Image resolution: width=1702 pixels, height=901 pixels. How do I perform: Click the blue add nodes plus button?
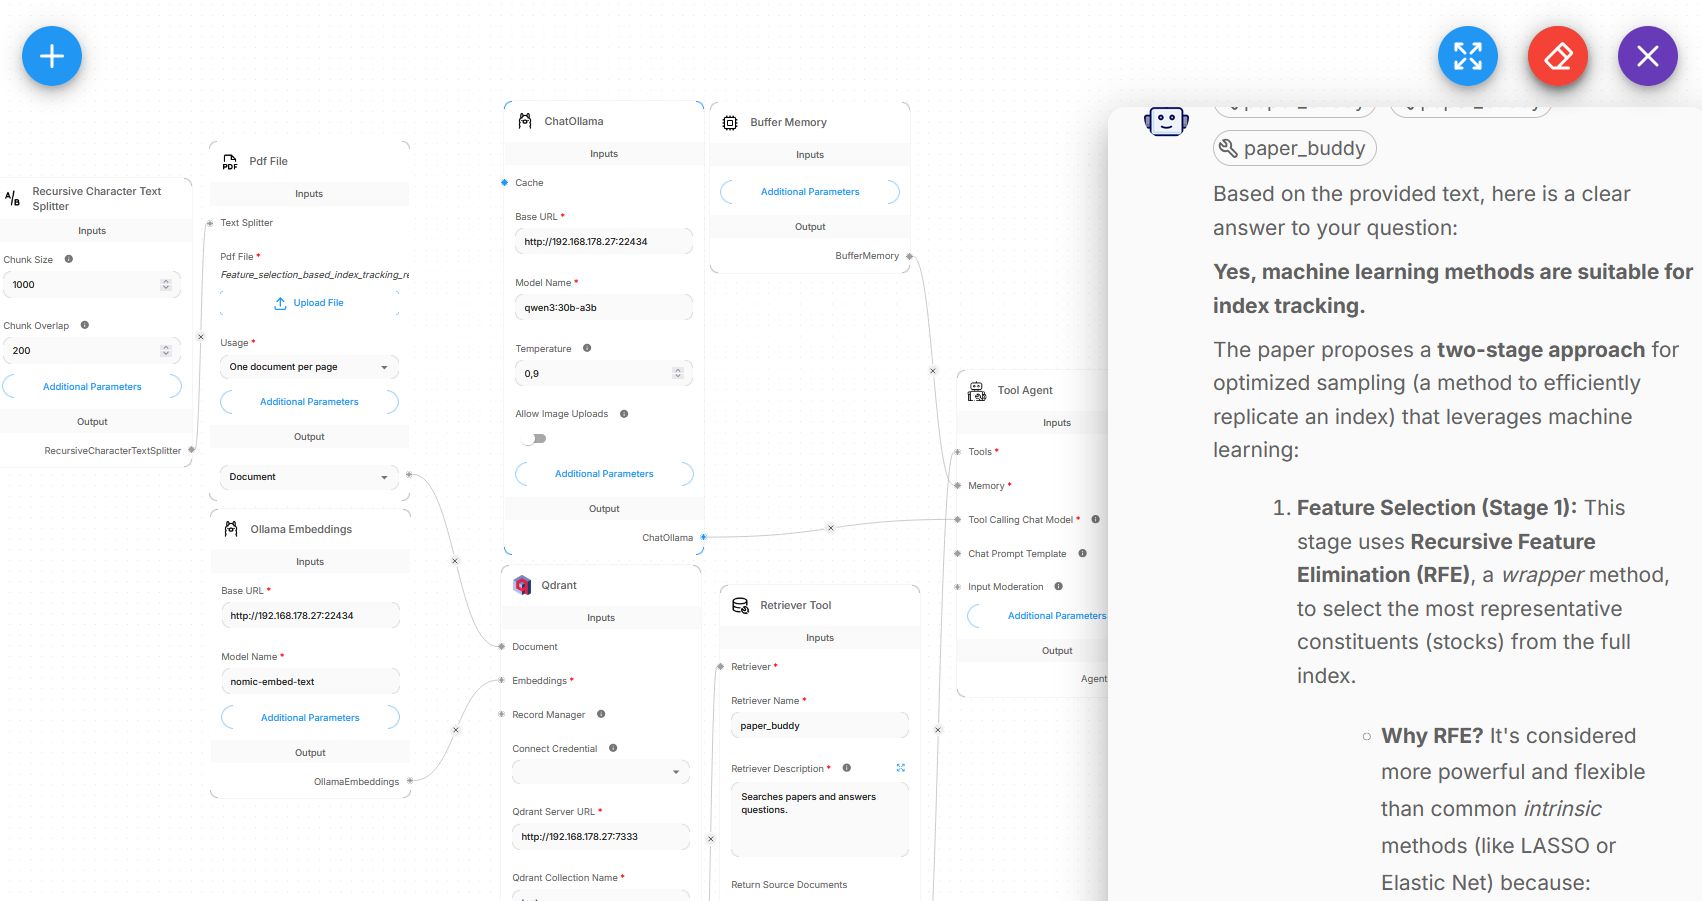click(x=52, y=56)
